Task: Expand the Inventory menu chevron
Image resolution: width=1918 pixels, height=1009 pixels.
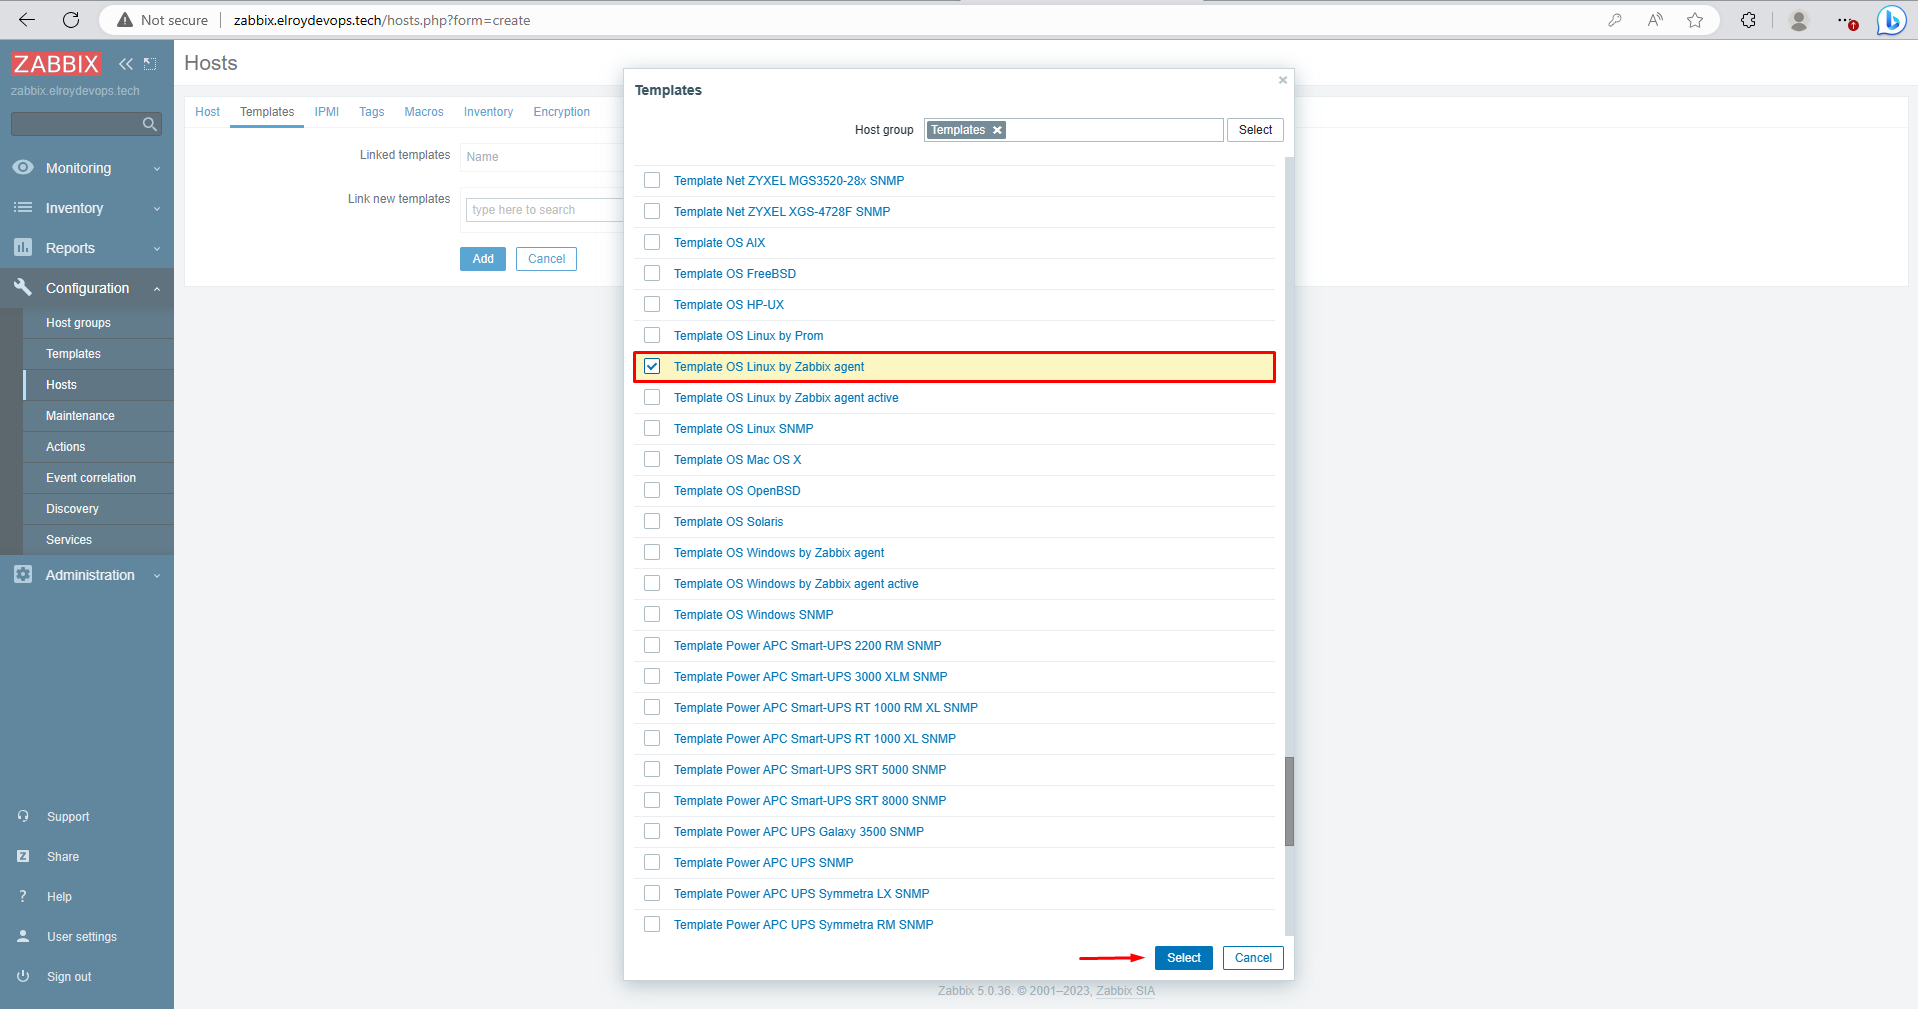Action: [x=157, y=209]
